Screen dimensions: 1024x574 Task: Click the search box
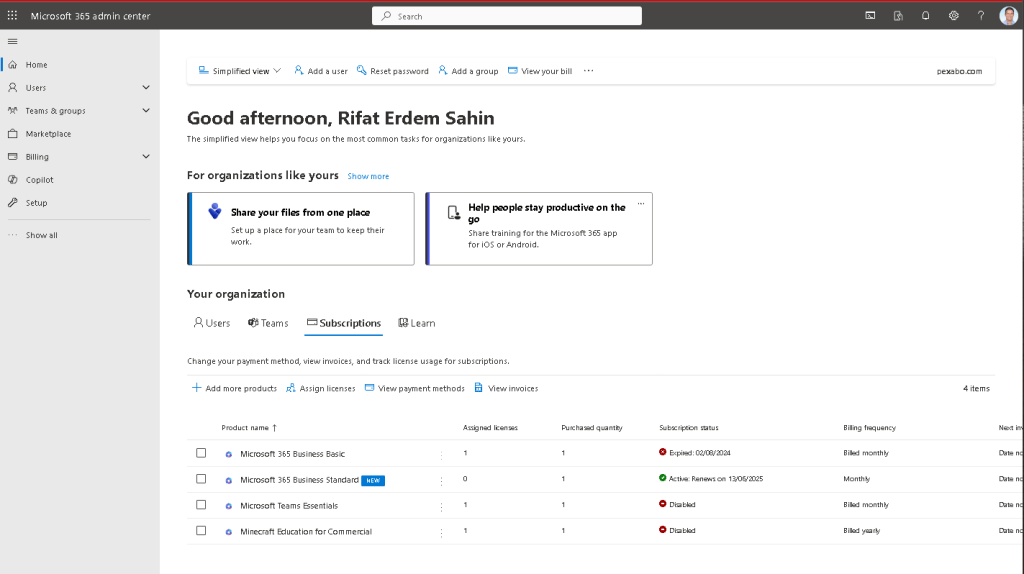(x=507, y=16)
